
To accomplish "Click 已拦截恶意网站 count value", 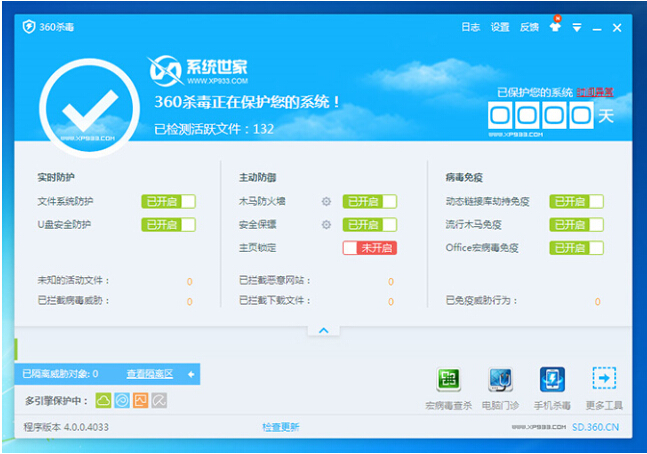I will click(391, 281).
